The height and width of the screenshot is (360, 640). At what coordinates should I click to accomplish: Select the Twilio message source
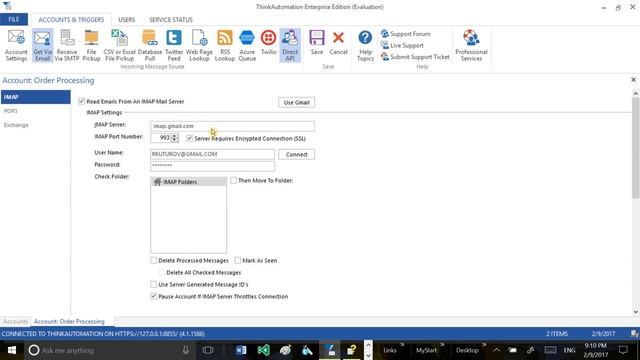pyautogui.click(x=269, y=42)
